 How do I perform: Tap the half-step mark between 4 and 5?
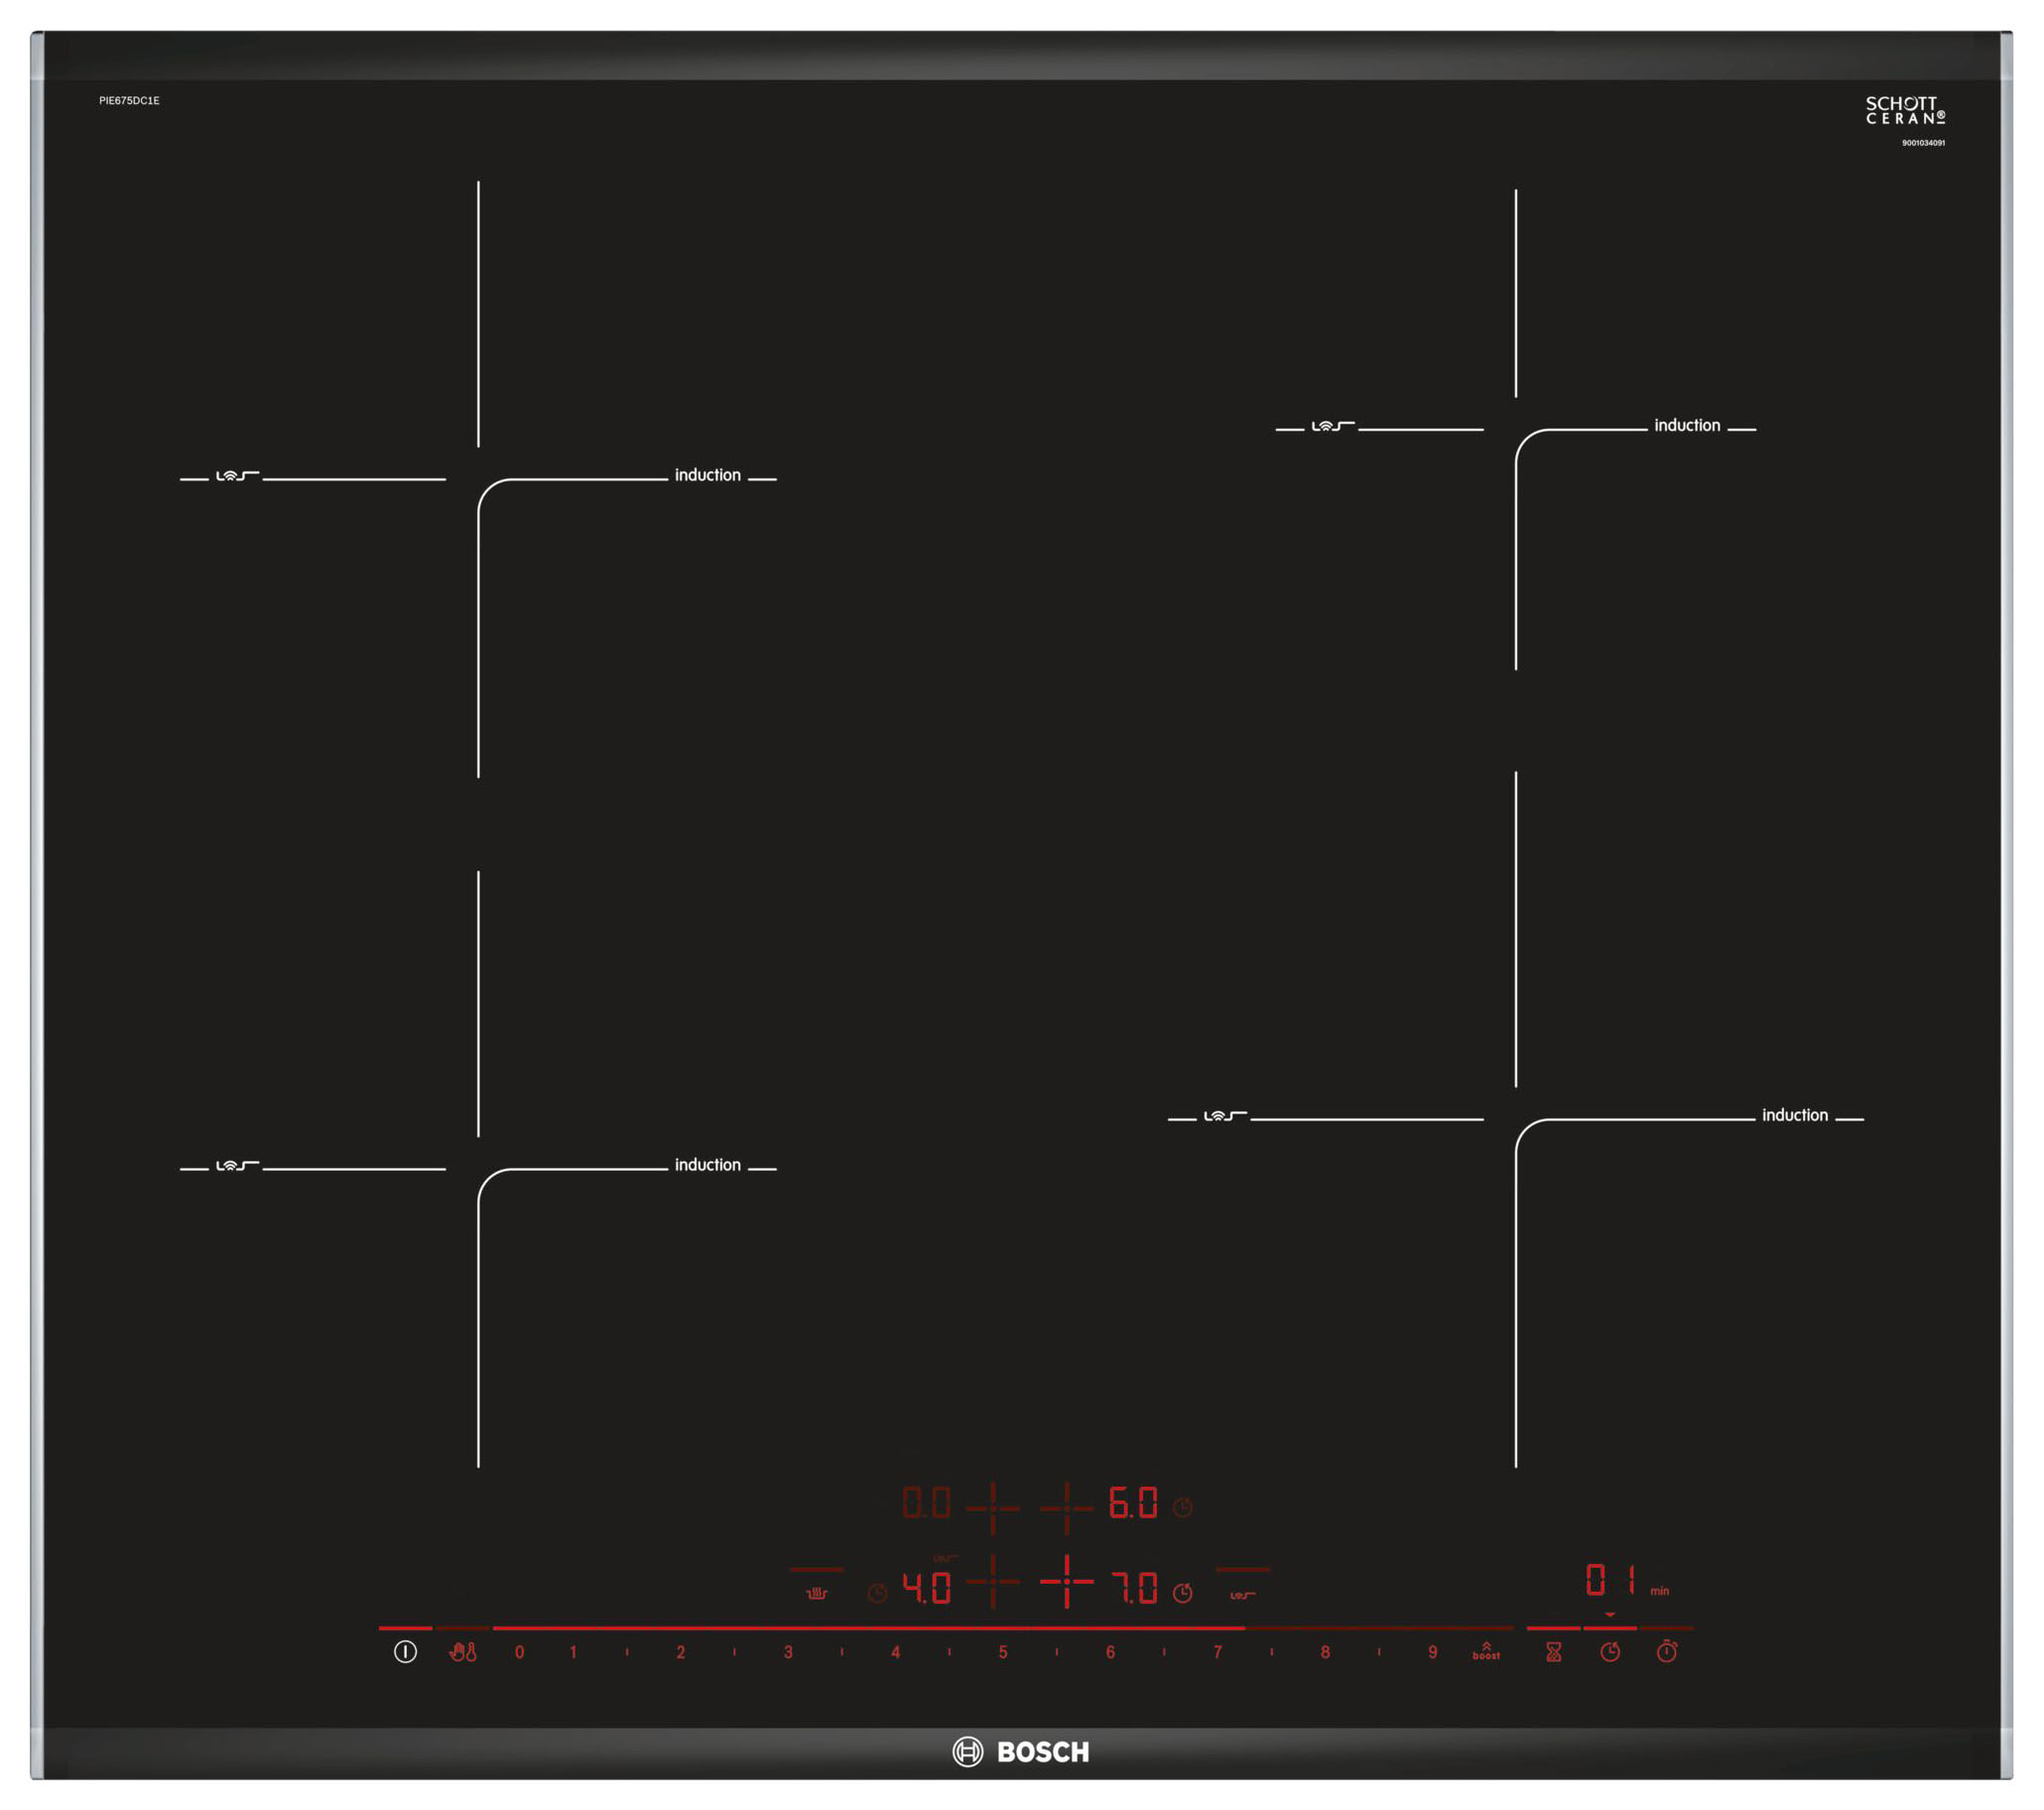(x=949, y=1652)
